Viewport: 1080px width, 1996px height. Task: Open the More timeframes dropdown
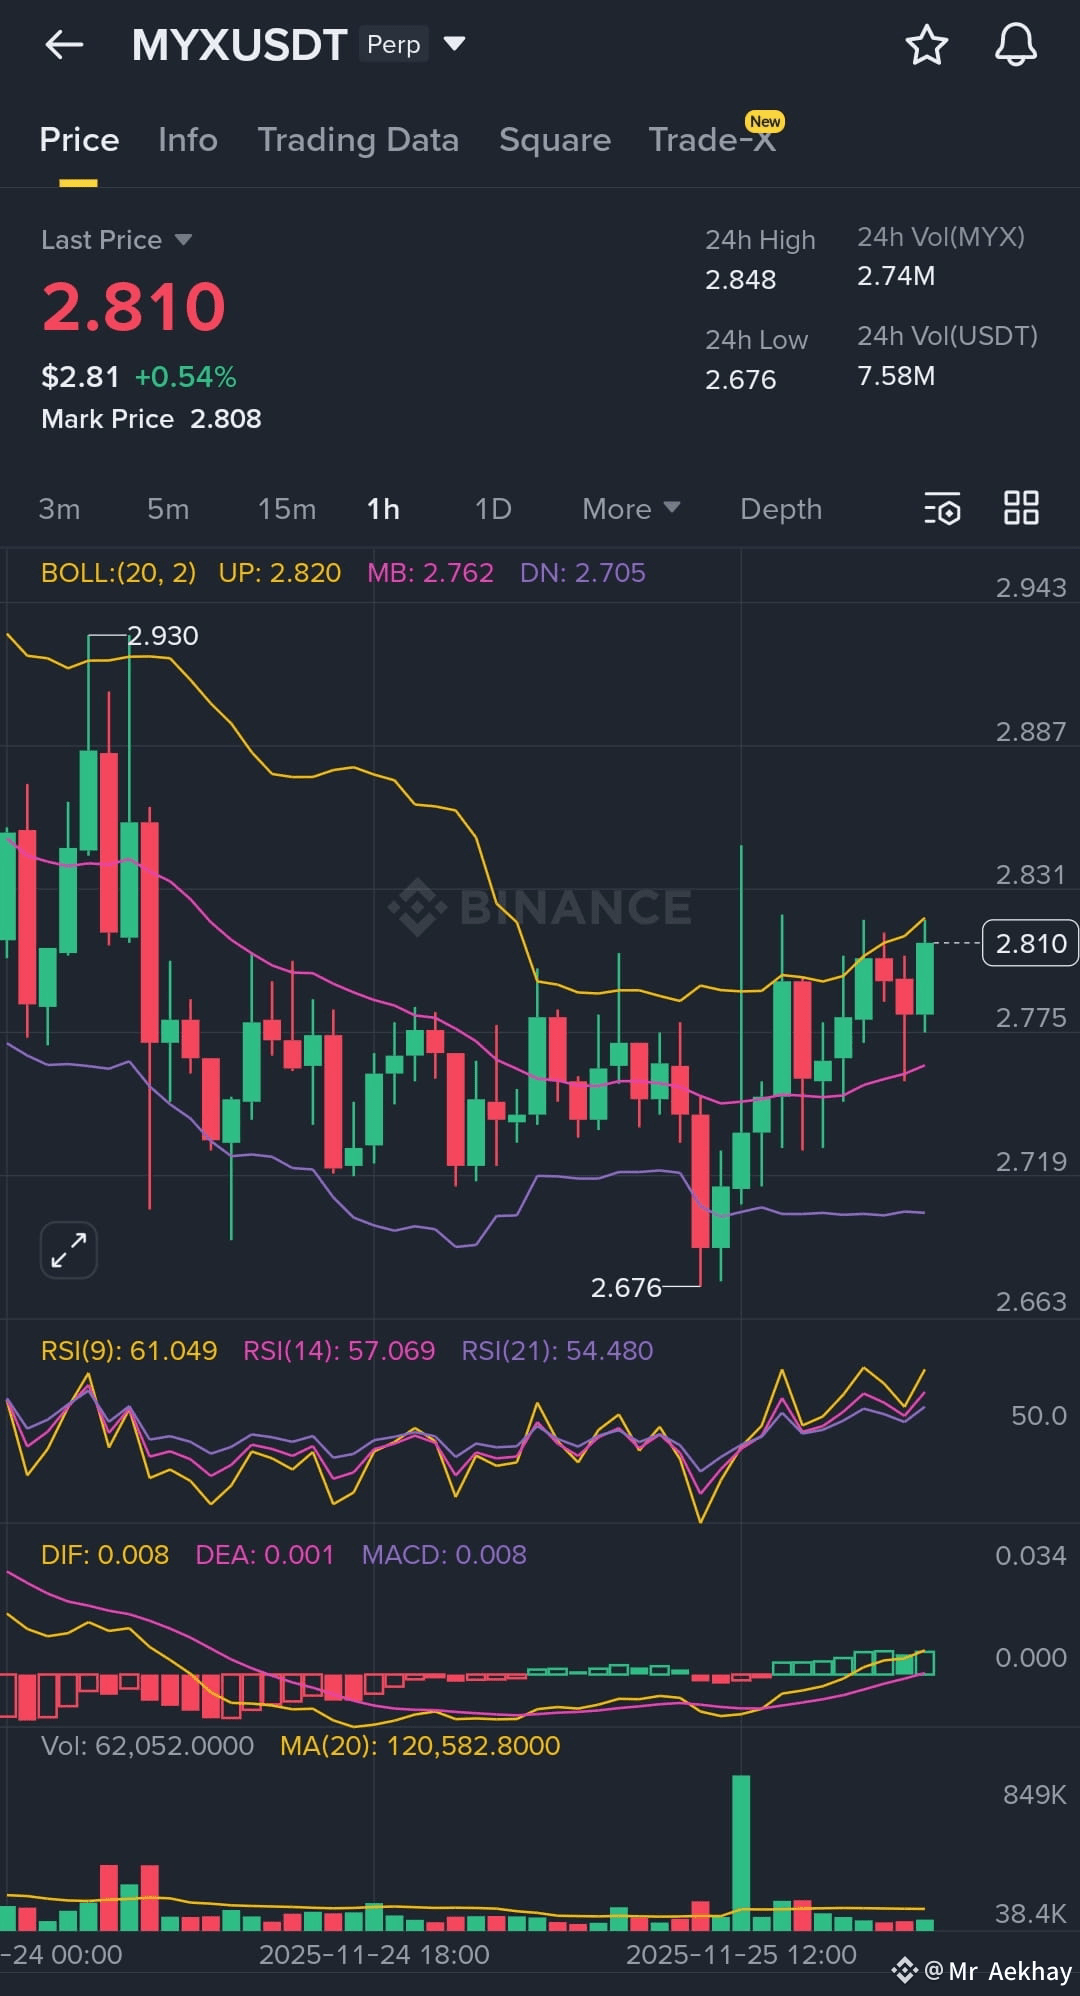pos(631,509)
